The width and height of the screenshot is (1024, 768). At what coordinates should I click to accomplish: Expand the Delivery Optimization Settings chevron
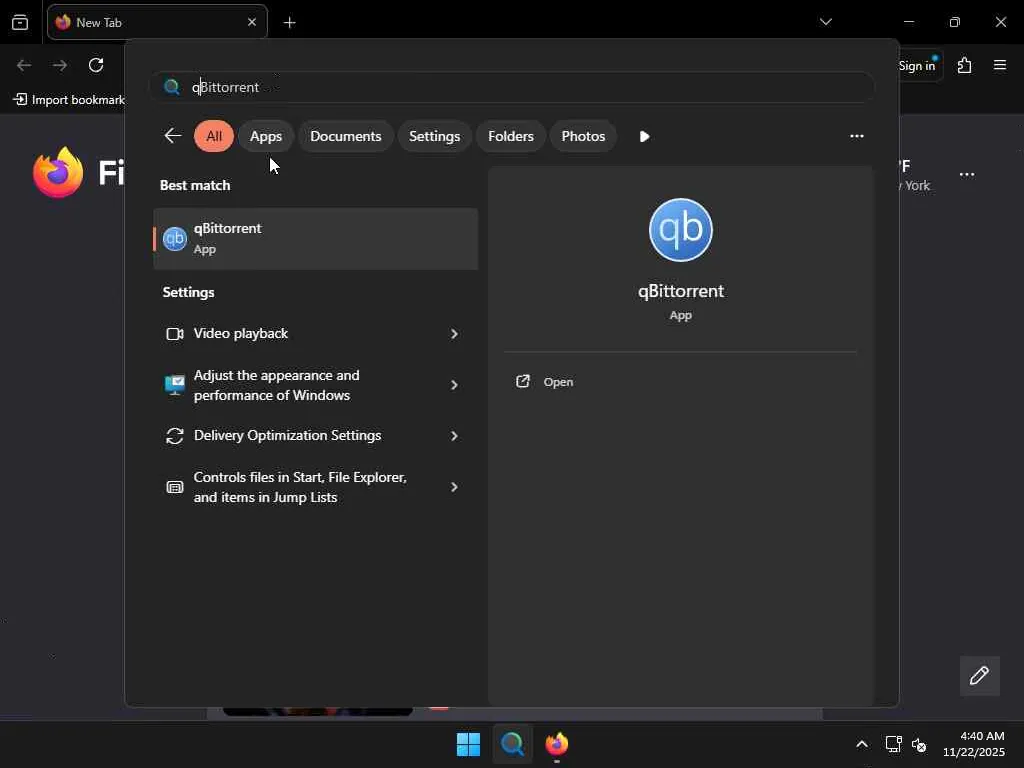pos(455,436)
